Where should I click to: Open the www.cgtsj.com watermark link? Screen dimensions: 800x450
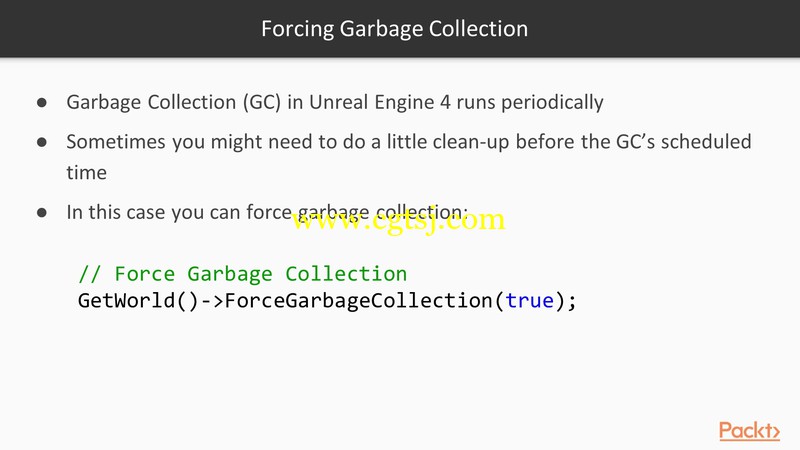398,220
